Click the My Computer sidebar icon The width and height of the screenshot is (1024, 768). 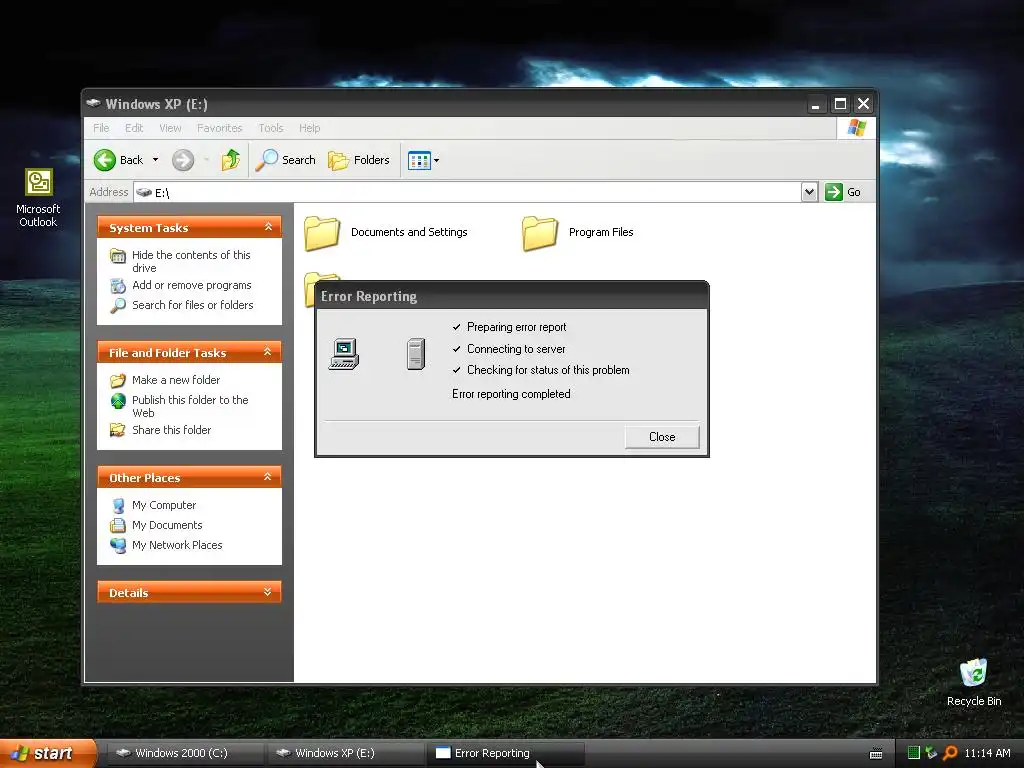pyautogui.click(x=118, y=505)
